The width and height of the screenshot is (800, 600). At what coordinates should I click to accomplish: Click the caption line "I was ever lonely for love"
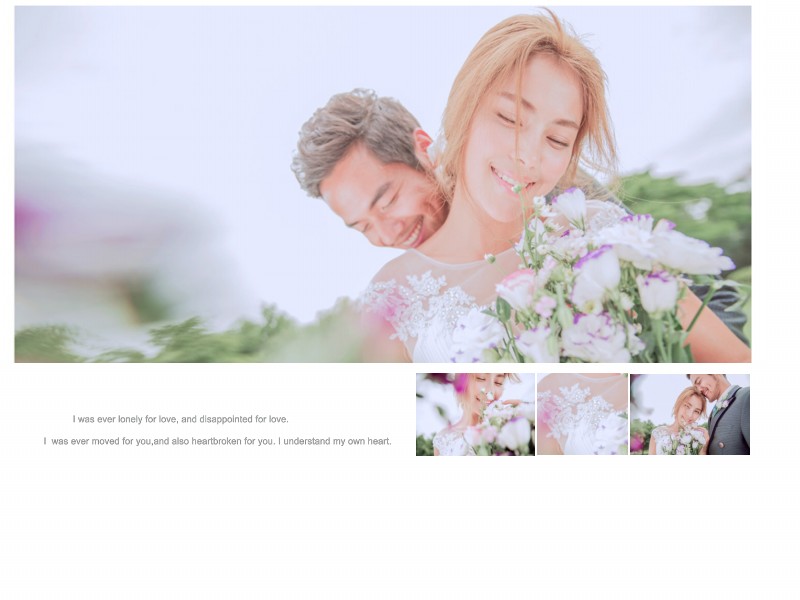click(180, 419)
